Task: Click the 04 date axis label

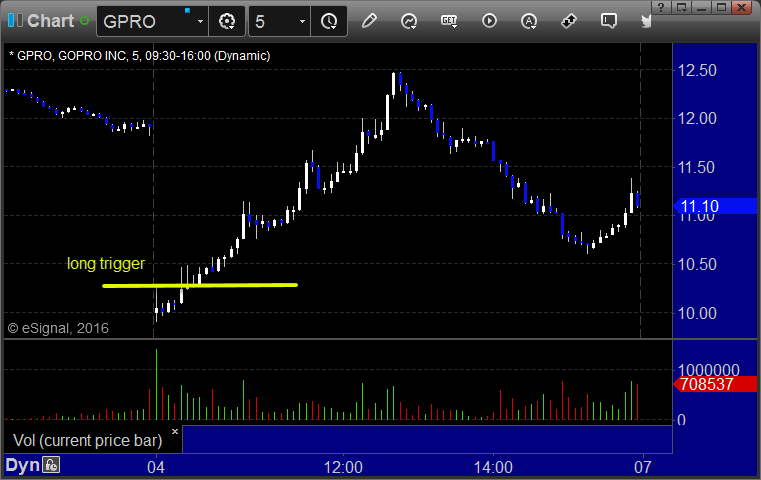Action: click(x=156, y=467)
